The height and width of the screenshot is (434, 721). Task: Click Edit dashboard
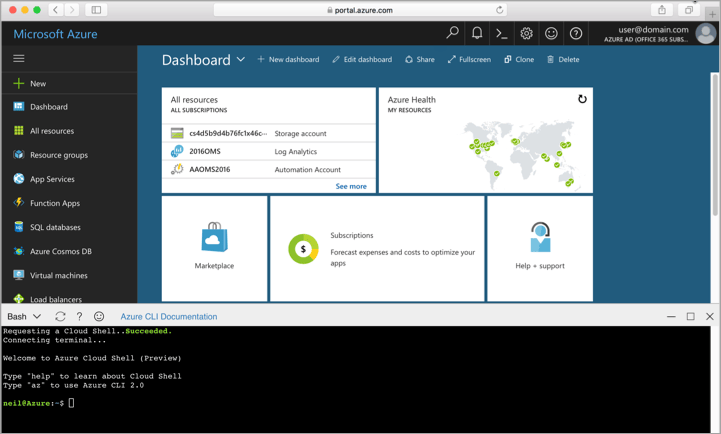click(362, 60)
